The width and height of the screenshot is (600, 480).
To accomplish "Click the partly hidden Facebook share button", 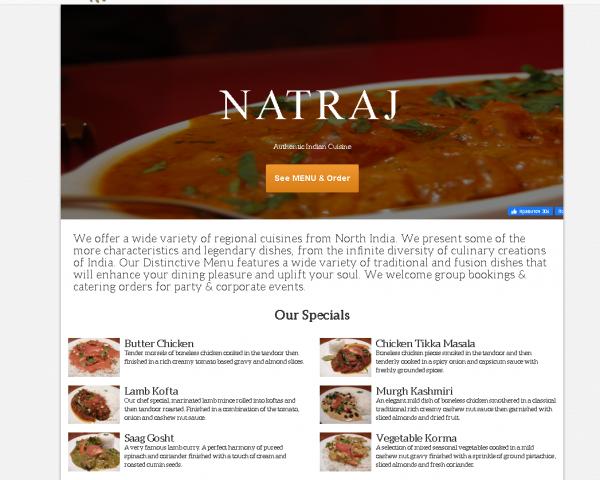I will pos(559,211).
